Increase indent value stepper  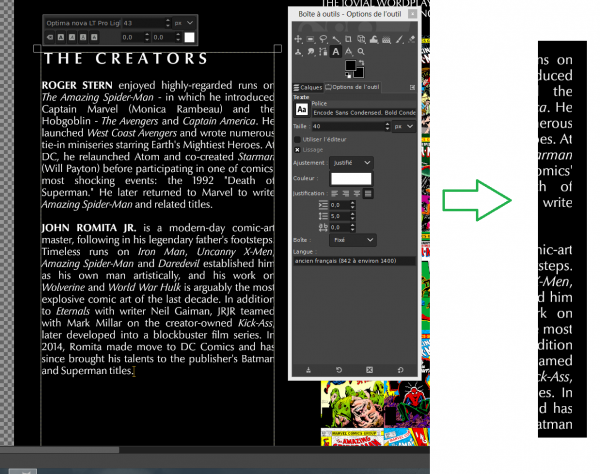(352, 203)
